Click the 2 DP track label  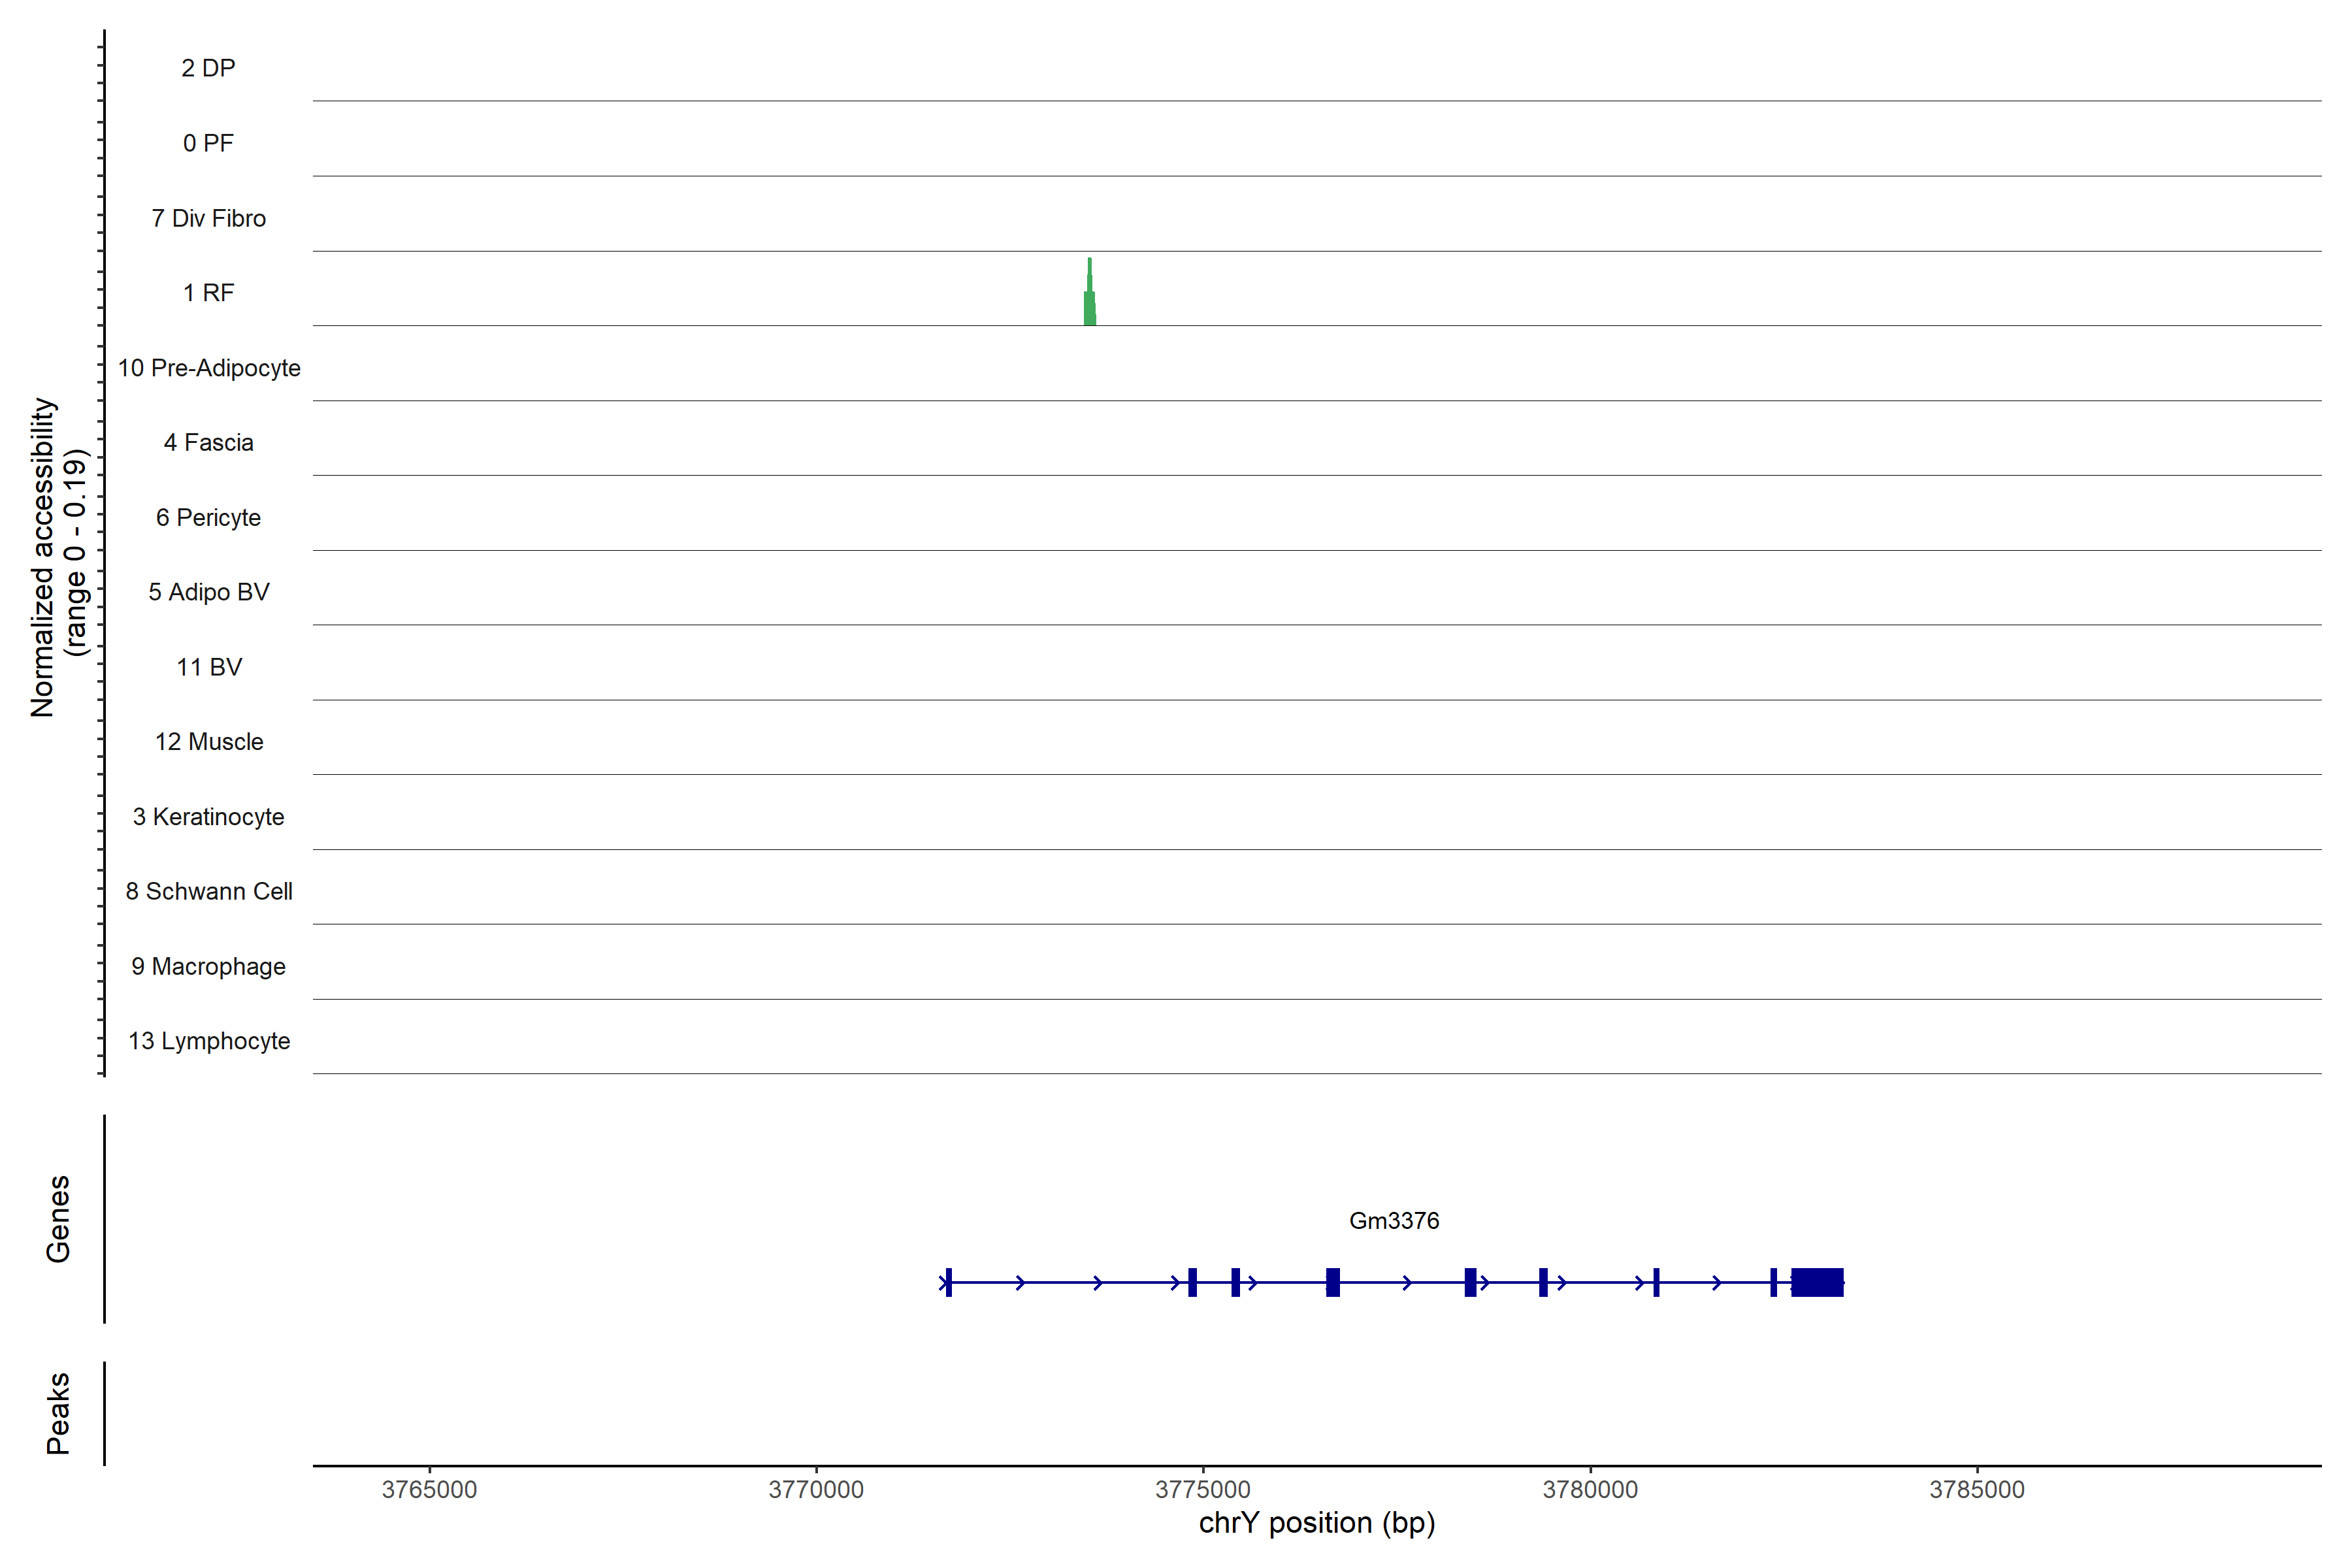208,68
